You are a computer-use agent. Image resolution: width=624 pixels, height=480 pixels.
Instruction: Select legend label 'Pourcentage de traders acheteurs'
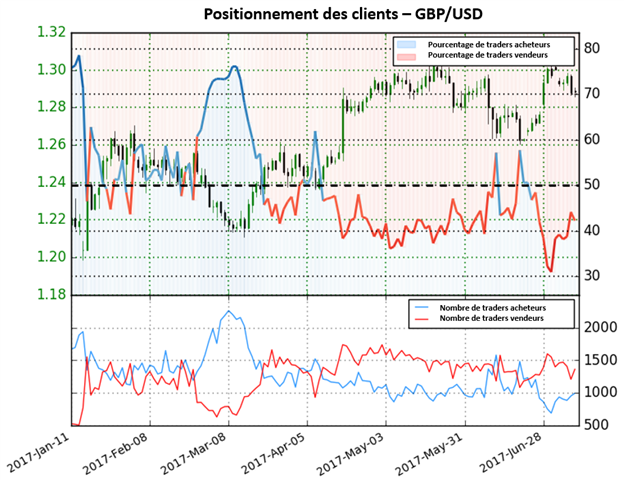tap(489, 45)
